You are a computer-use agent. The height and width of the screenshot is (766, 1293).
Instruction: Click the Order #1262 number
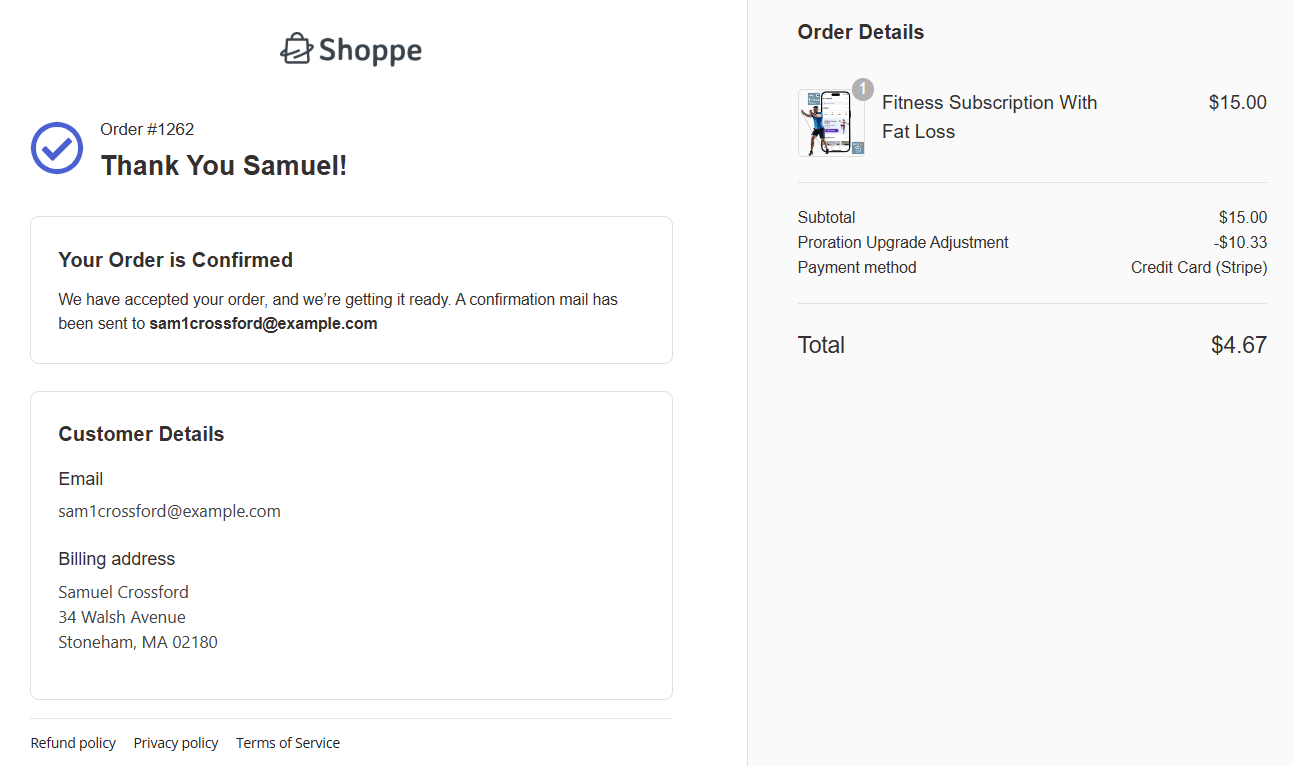pos(147,129)
